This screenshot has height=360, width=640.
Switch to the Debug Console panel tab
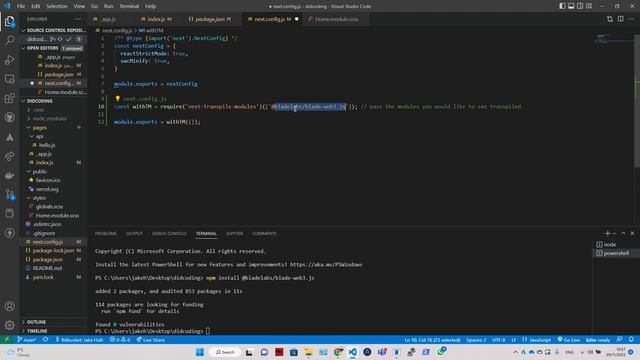point(169,233)
